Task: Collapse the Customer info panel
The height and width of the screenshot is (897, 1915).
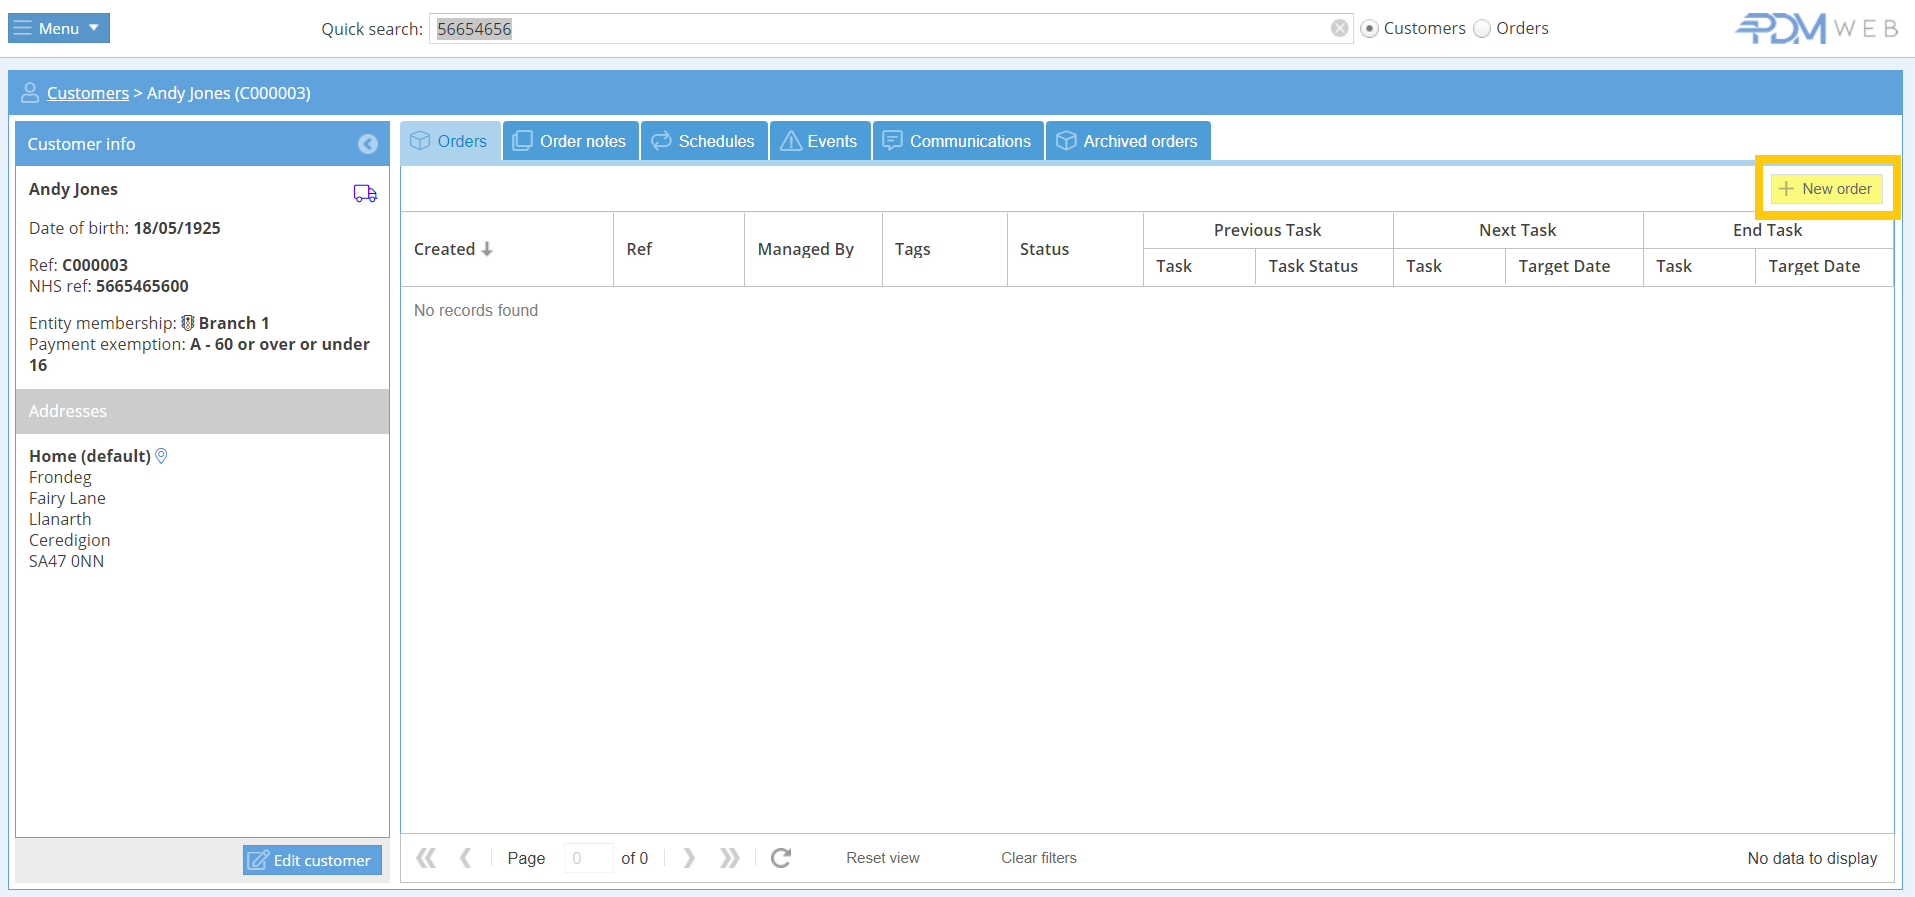Action: [x=368, y=144]
